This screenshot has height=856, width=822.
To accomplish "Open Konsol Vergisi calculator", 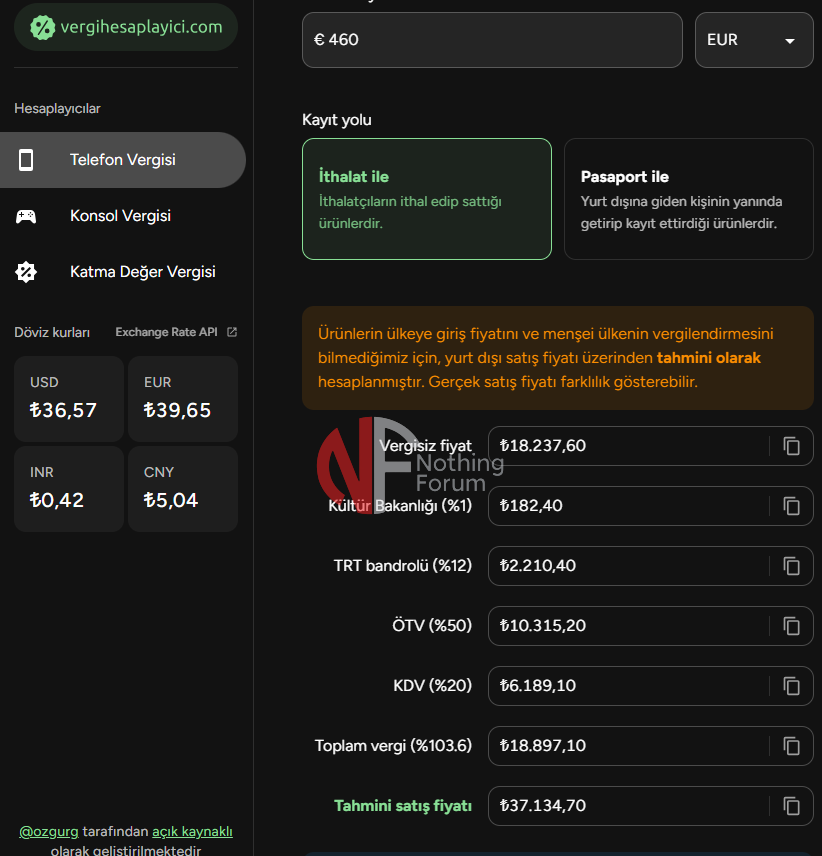I will coord(120,216).
